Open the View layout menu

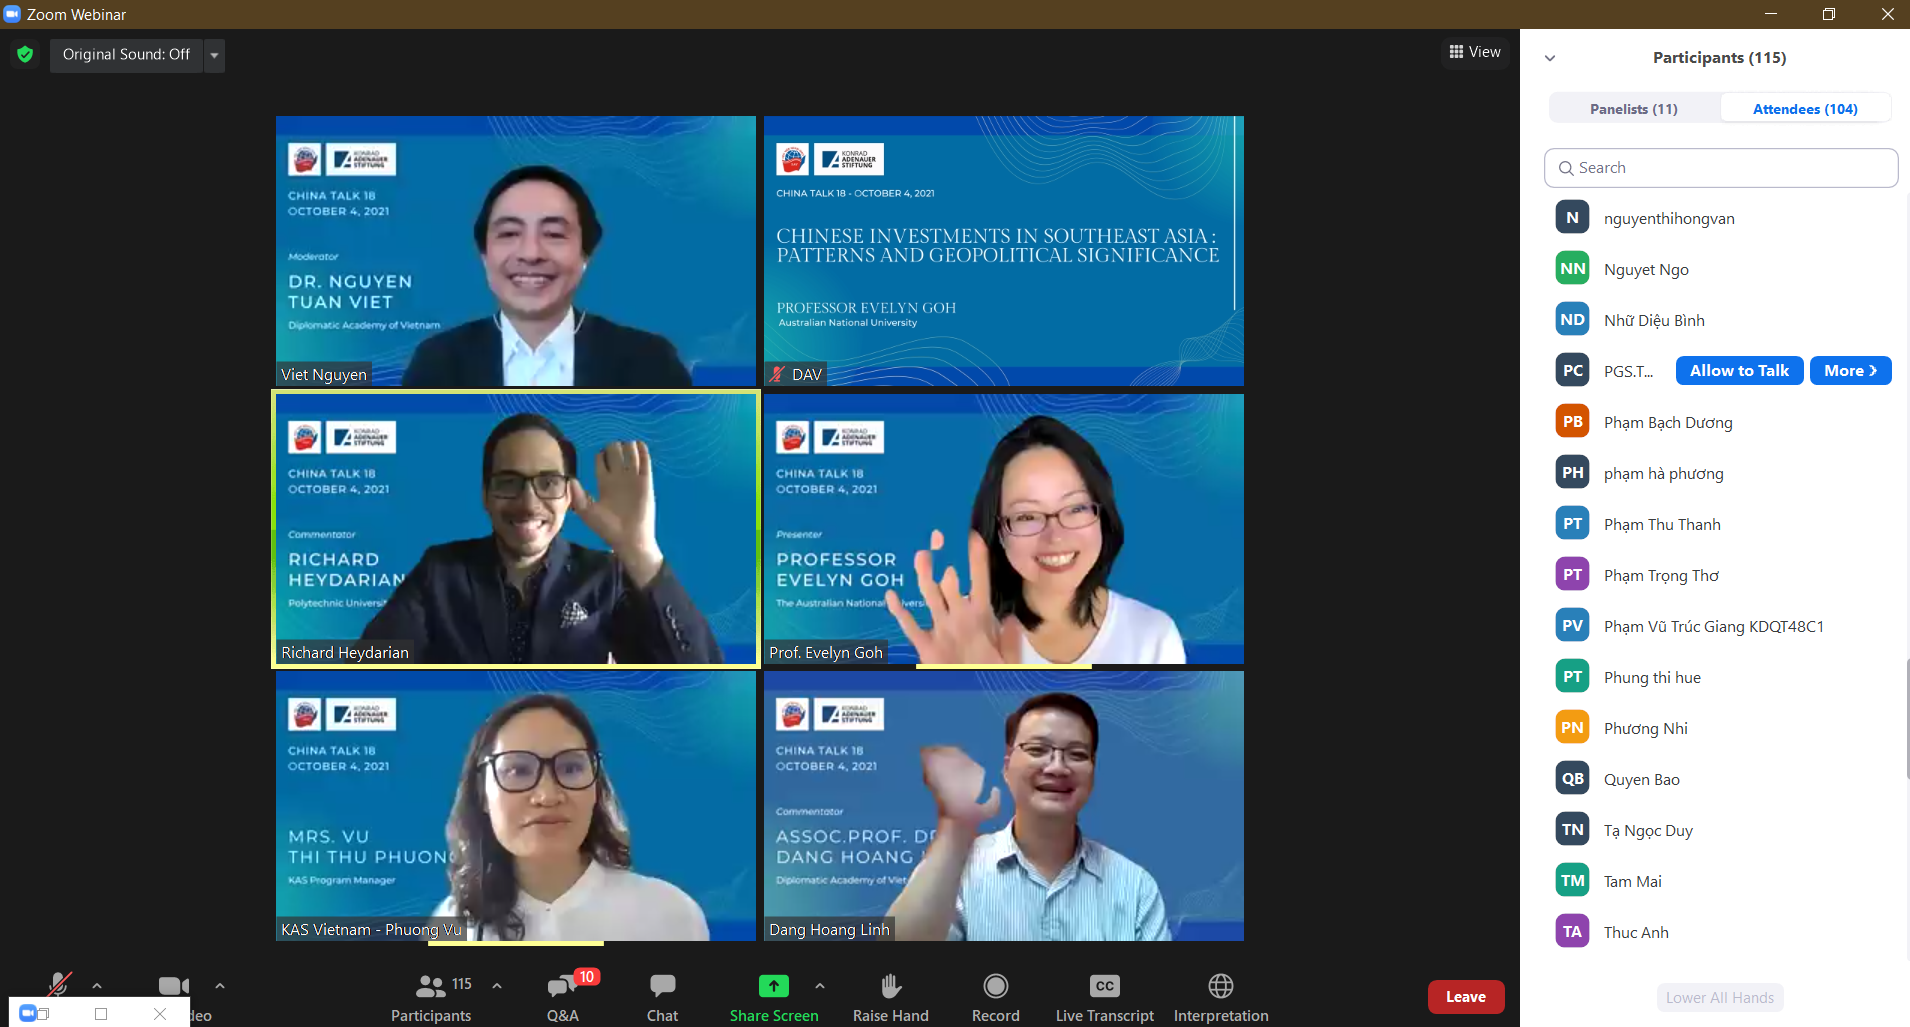point(1475,52)
